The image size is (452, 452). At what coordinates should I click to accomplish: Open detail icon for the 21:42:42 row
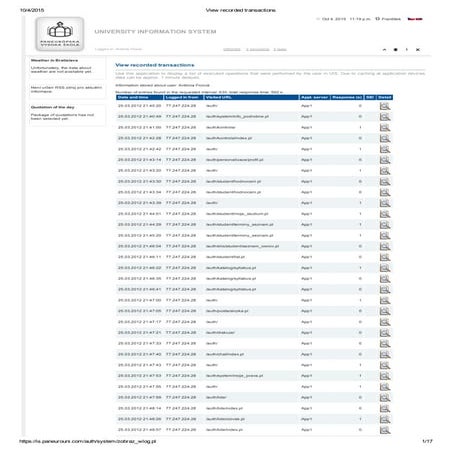coord(385,149)
